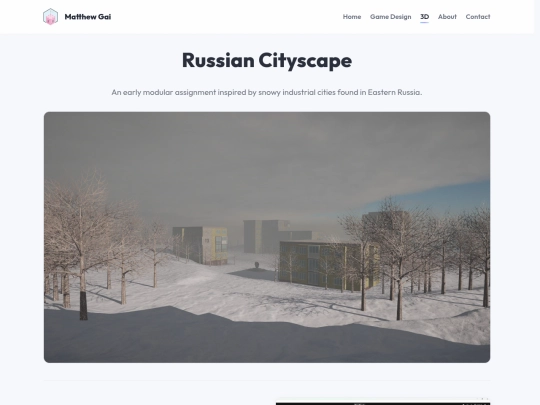540x405 pixels.
Task: Click the partial screenshot thumbnail at bottom
Action: (x=383, y=401)
